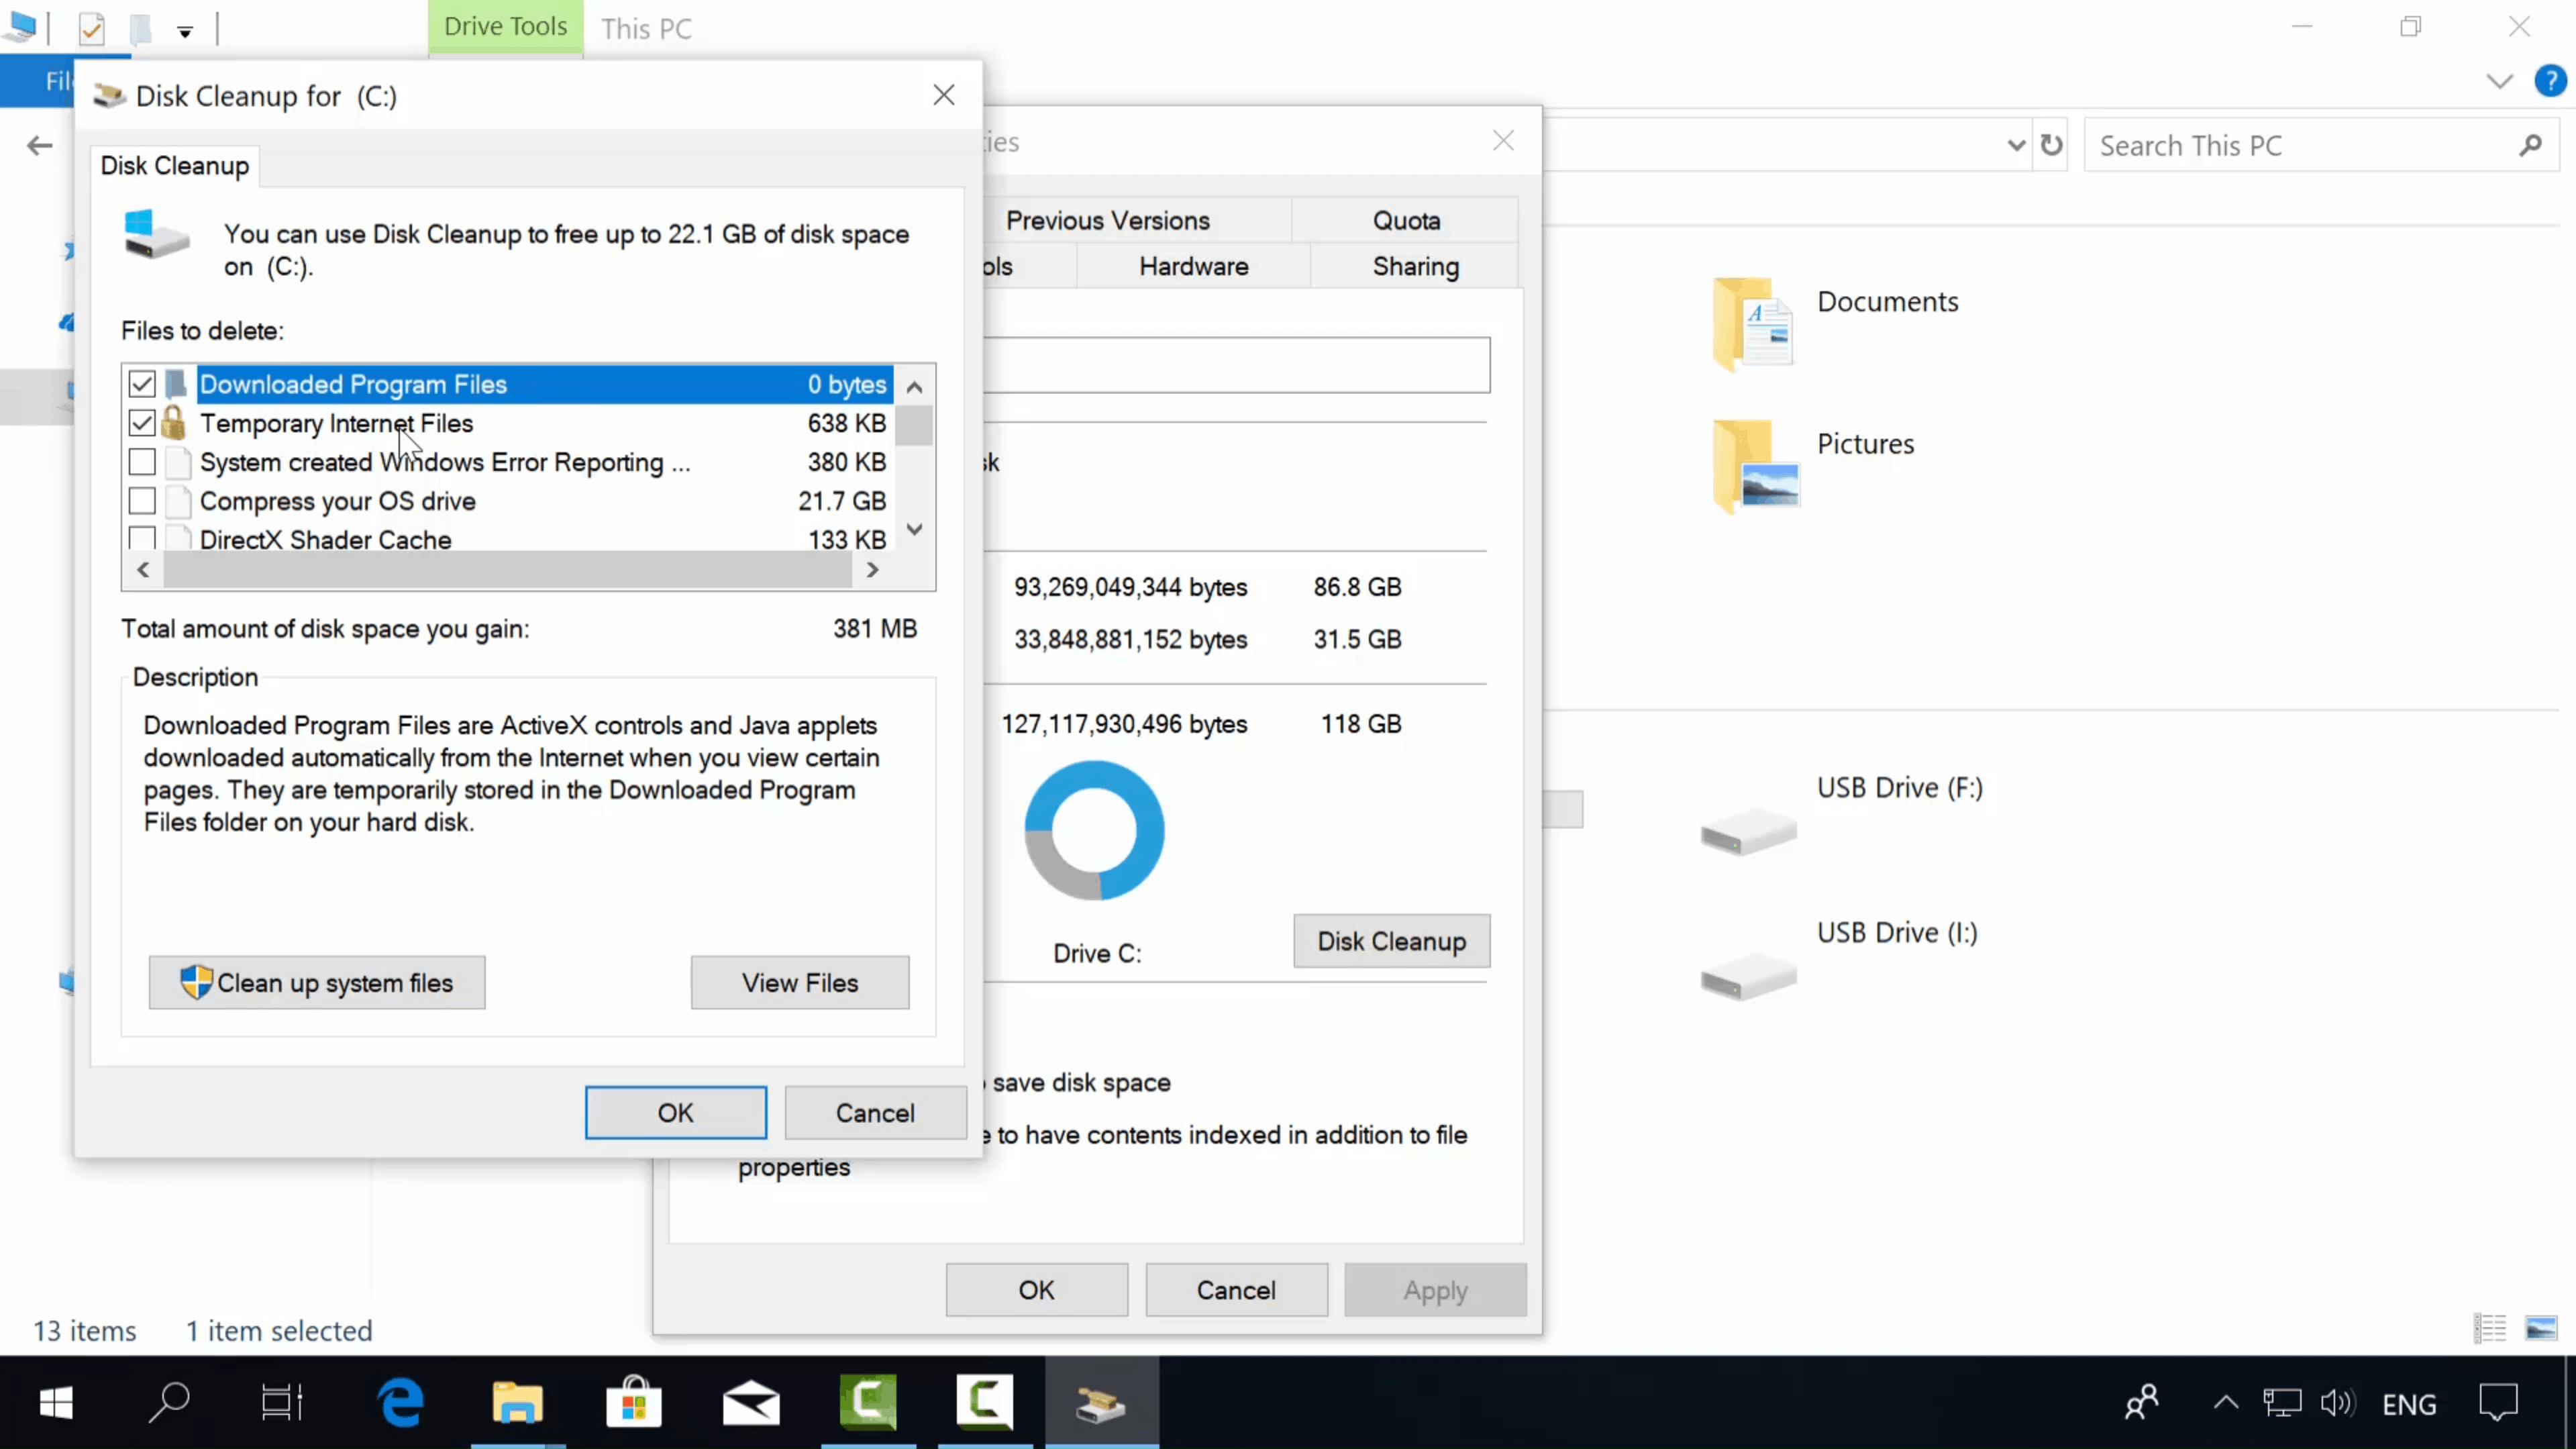Click the search magnifier icon in Explorer
The width and height of the screenshot is (2576, 1449).
tap(2531, 146)
